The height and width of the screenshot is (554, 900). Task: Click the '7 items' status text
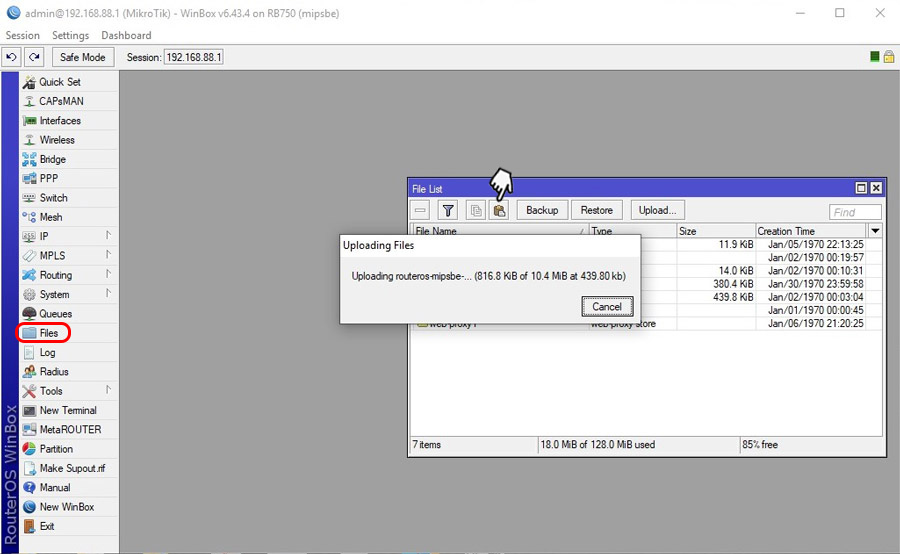(426, 444)
